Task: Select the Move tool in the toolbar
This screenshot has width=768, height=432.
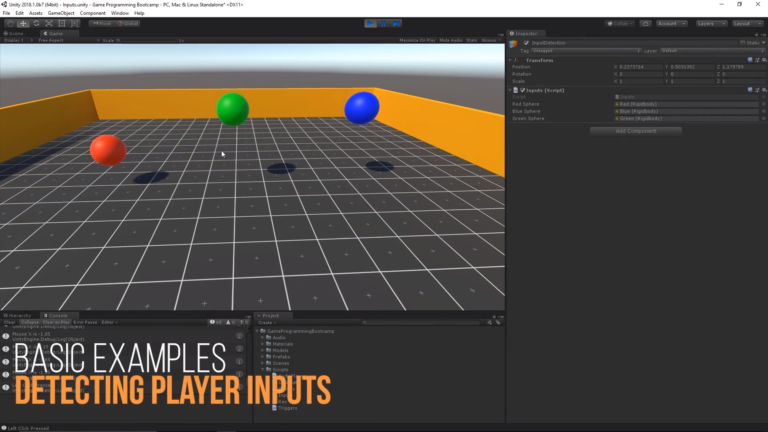Action: click(x=23, y=24)
